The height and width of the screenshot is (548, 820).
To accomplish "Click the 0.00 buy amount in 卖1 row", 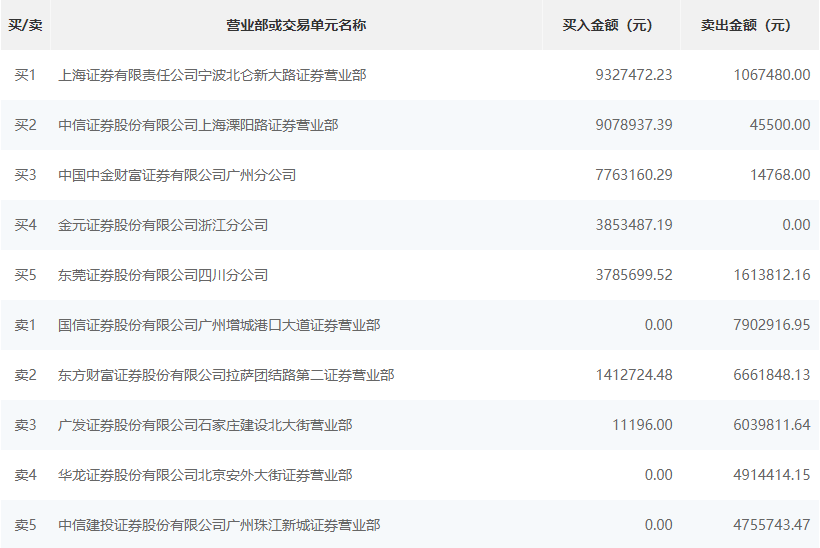I will [658, 325].
